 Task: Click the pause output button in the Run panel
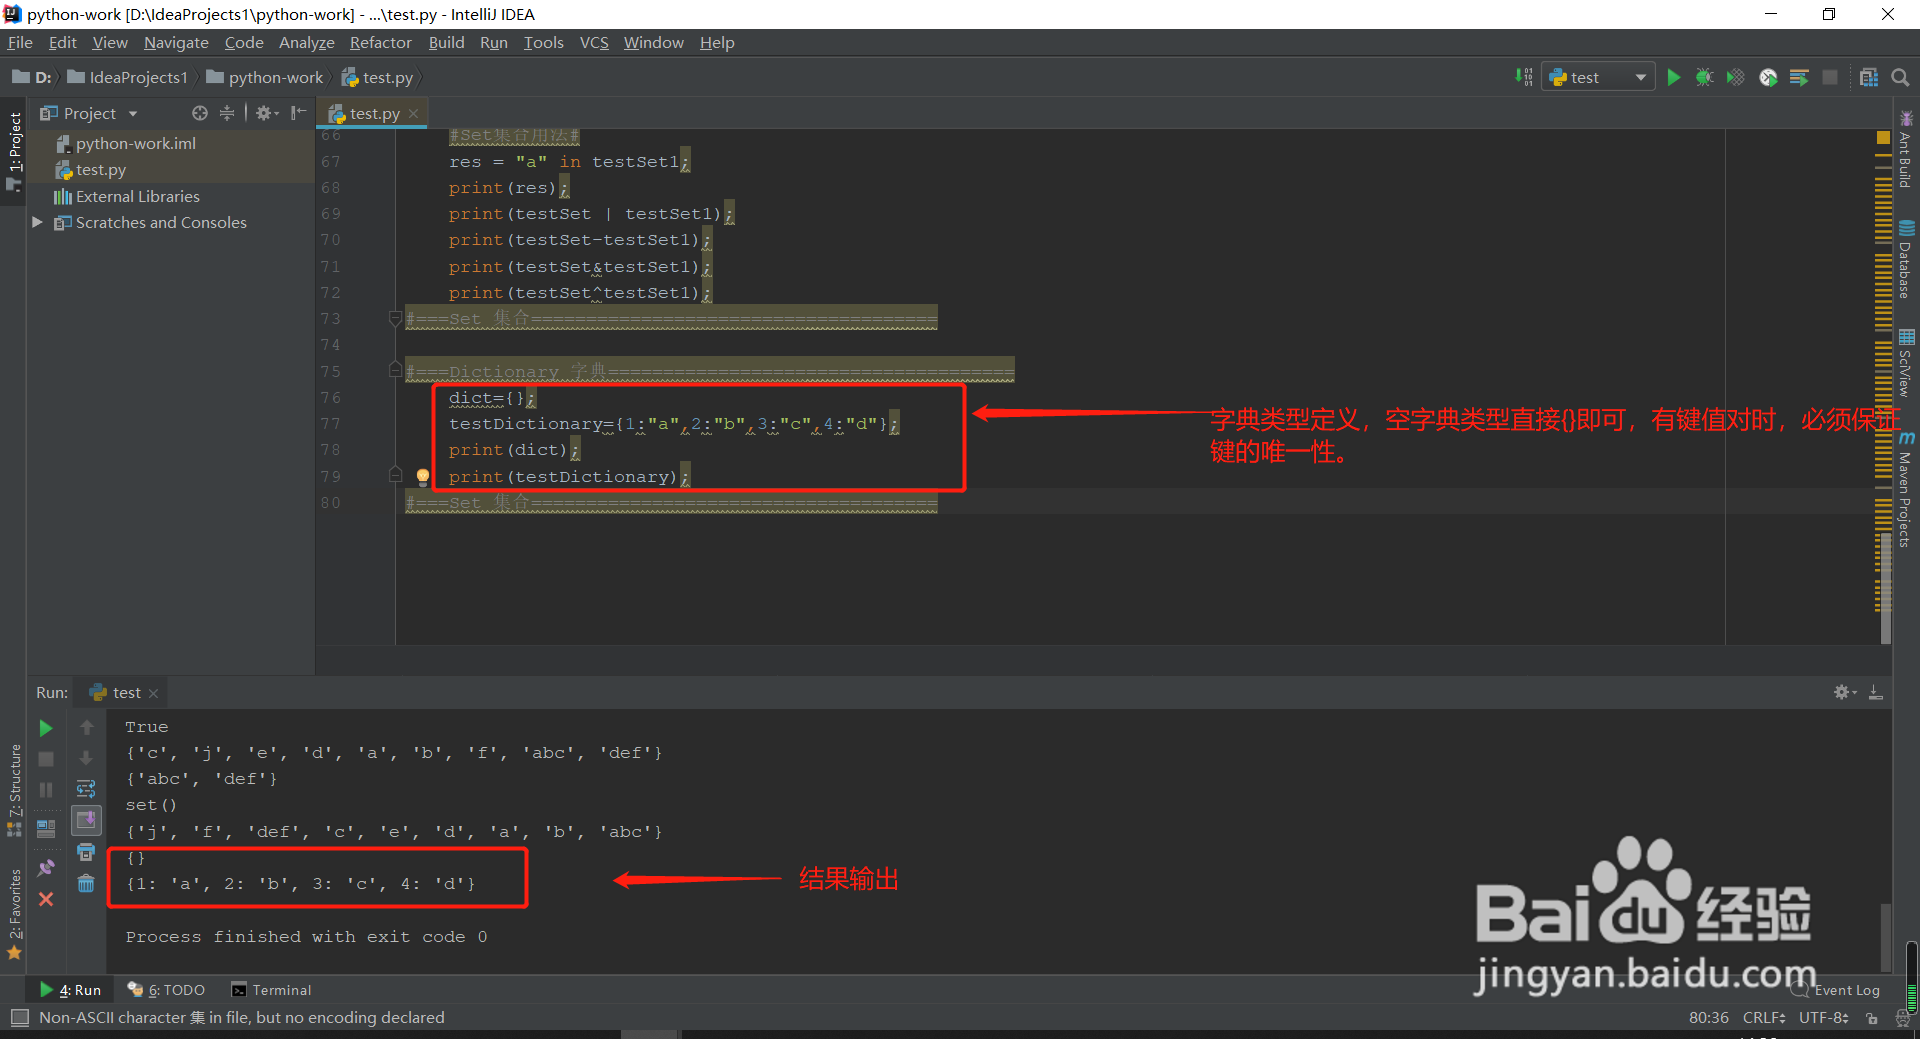coord(46,790)
